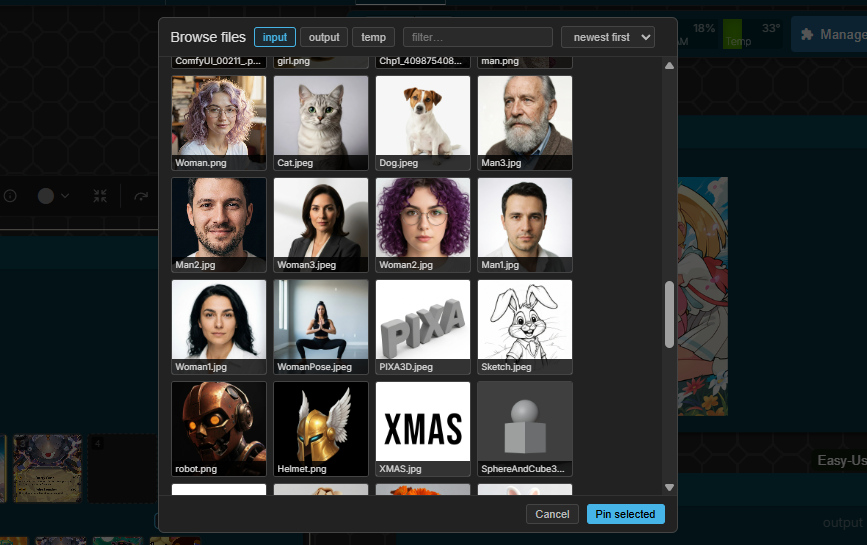Select the Helmet.png thumbnail

321,429
